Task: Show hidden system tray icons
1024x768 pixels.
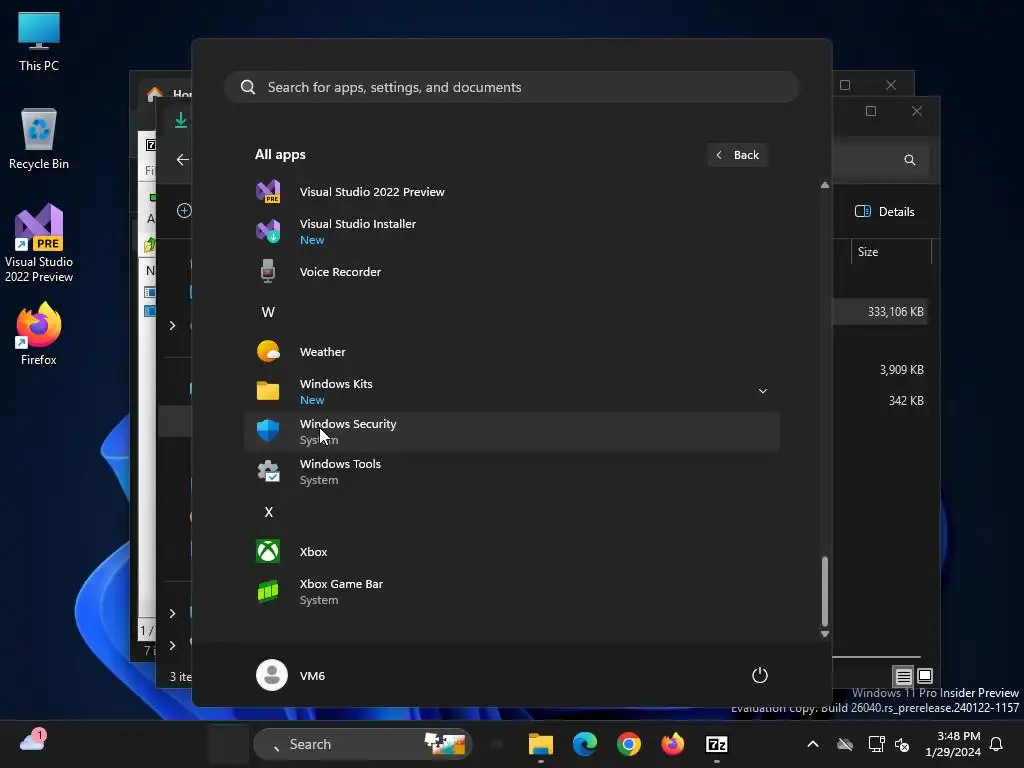Action: coord(813,744)
